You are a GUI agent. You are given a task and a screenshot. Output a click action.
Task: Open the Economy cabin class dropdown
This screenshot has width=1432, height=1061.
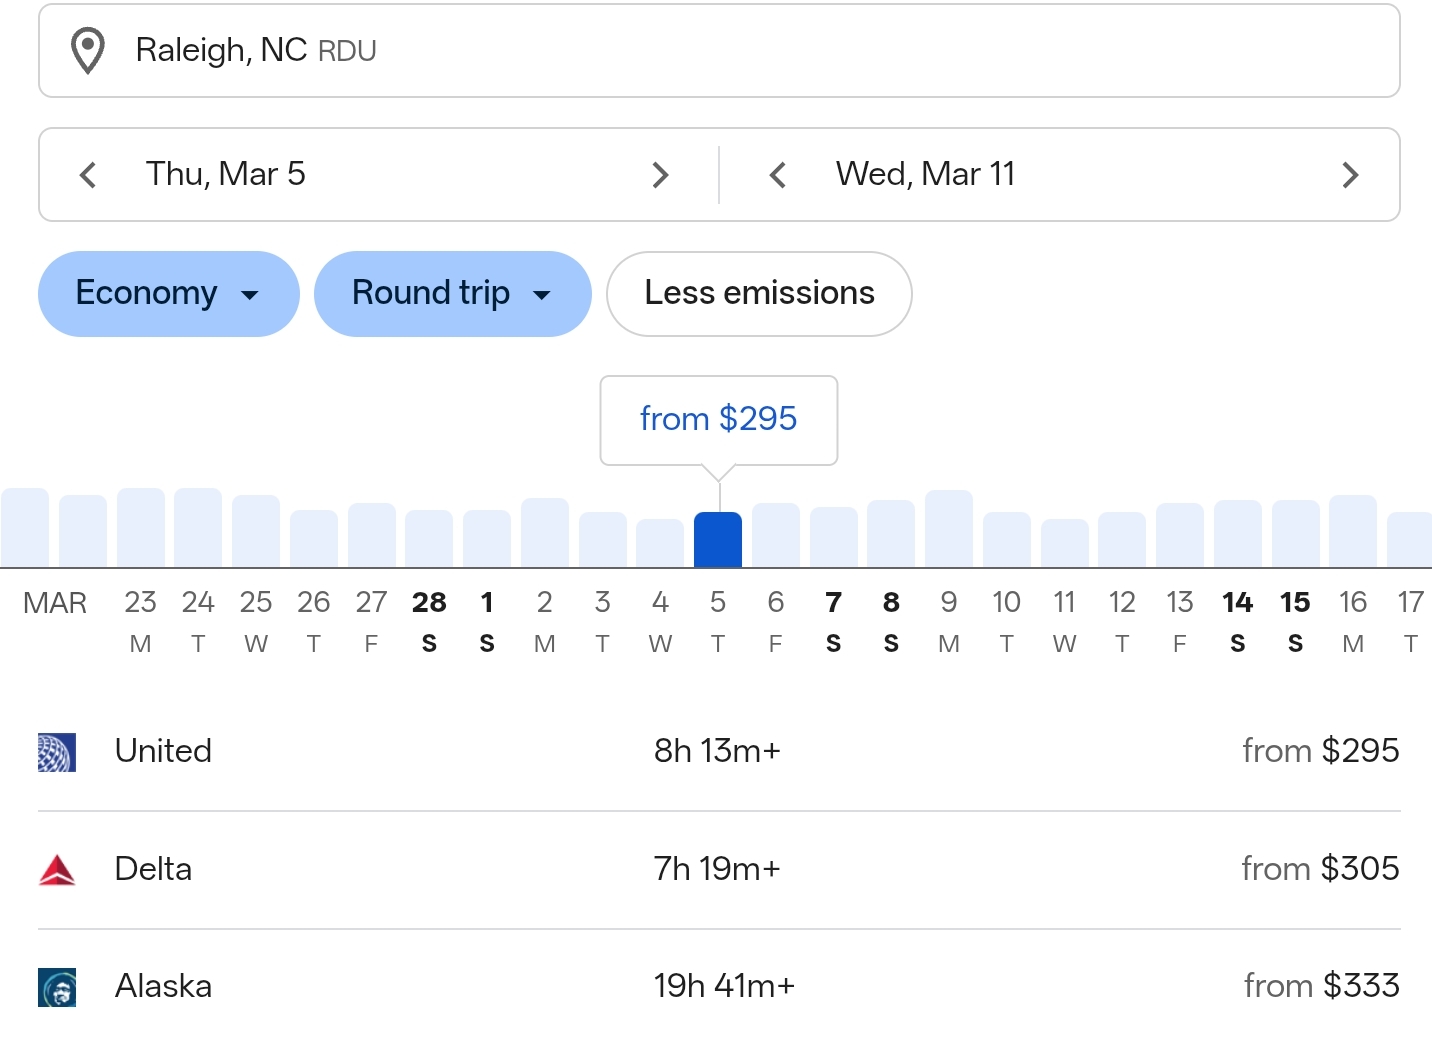click(x=168, y=294)
